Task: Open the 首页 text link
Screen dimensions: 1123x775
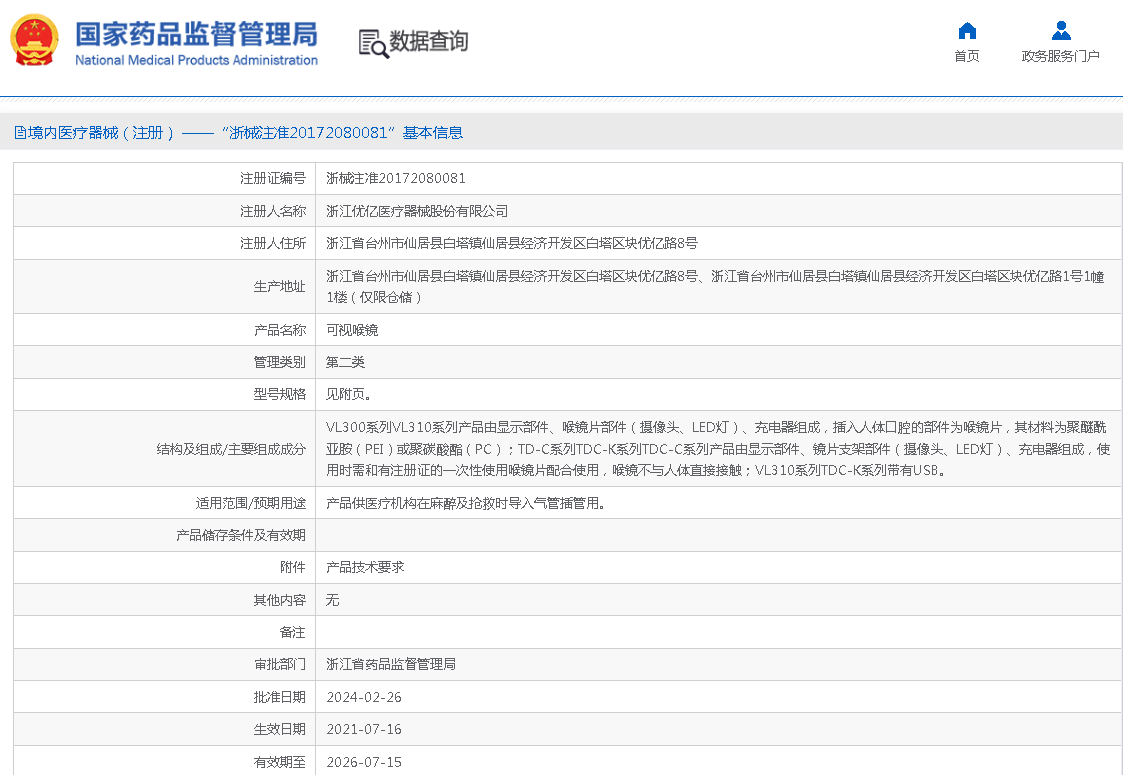Action: click(x=967, y=57)
